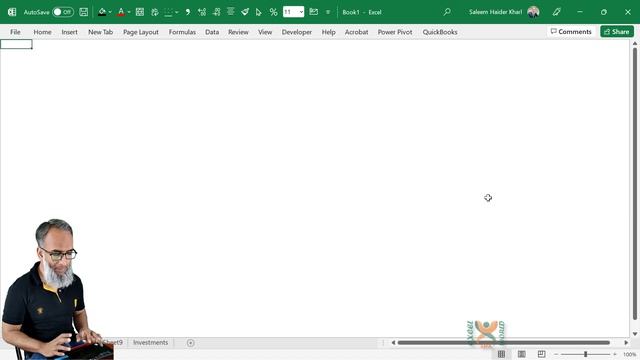640x360 pixels.
Task: Click the 100% zoom level text
Action: pos(629,354)
